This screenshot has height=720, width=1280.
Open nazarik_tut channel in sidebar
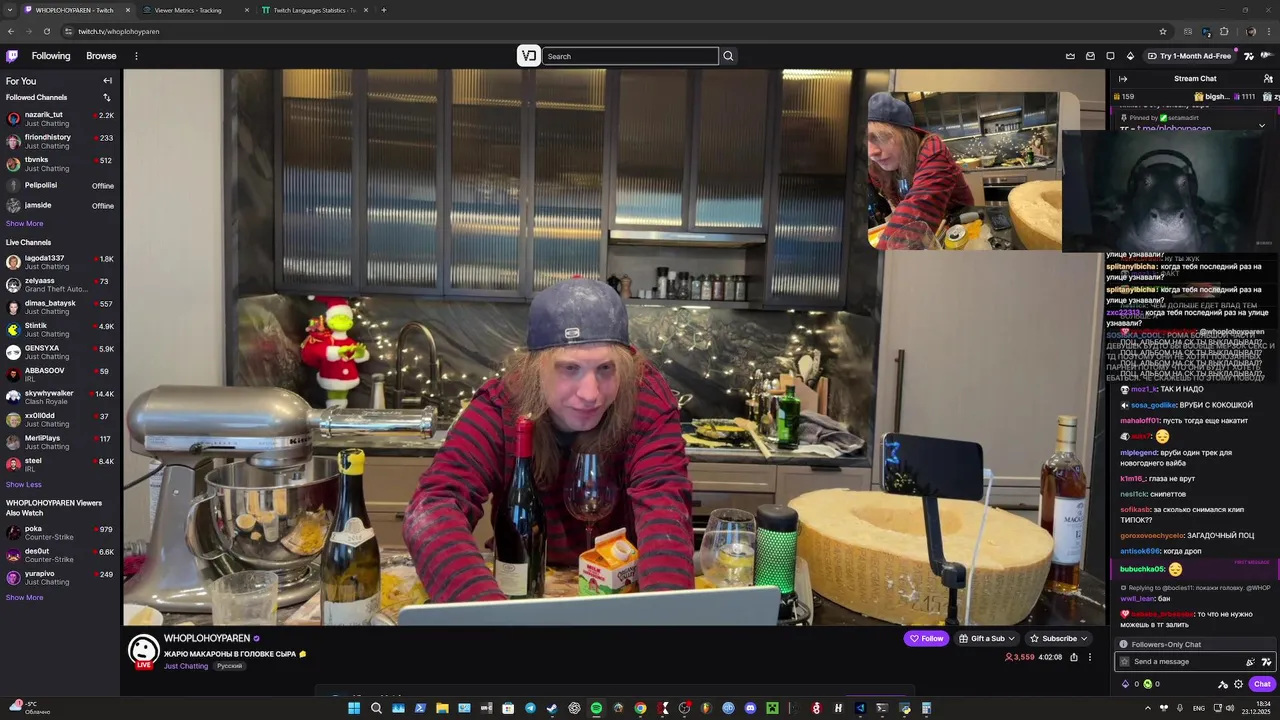tap(60, 118)
